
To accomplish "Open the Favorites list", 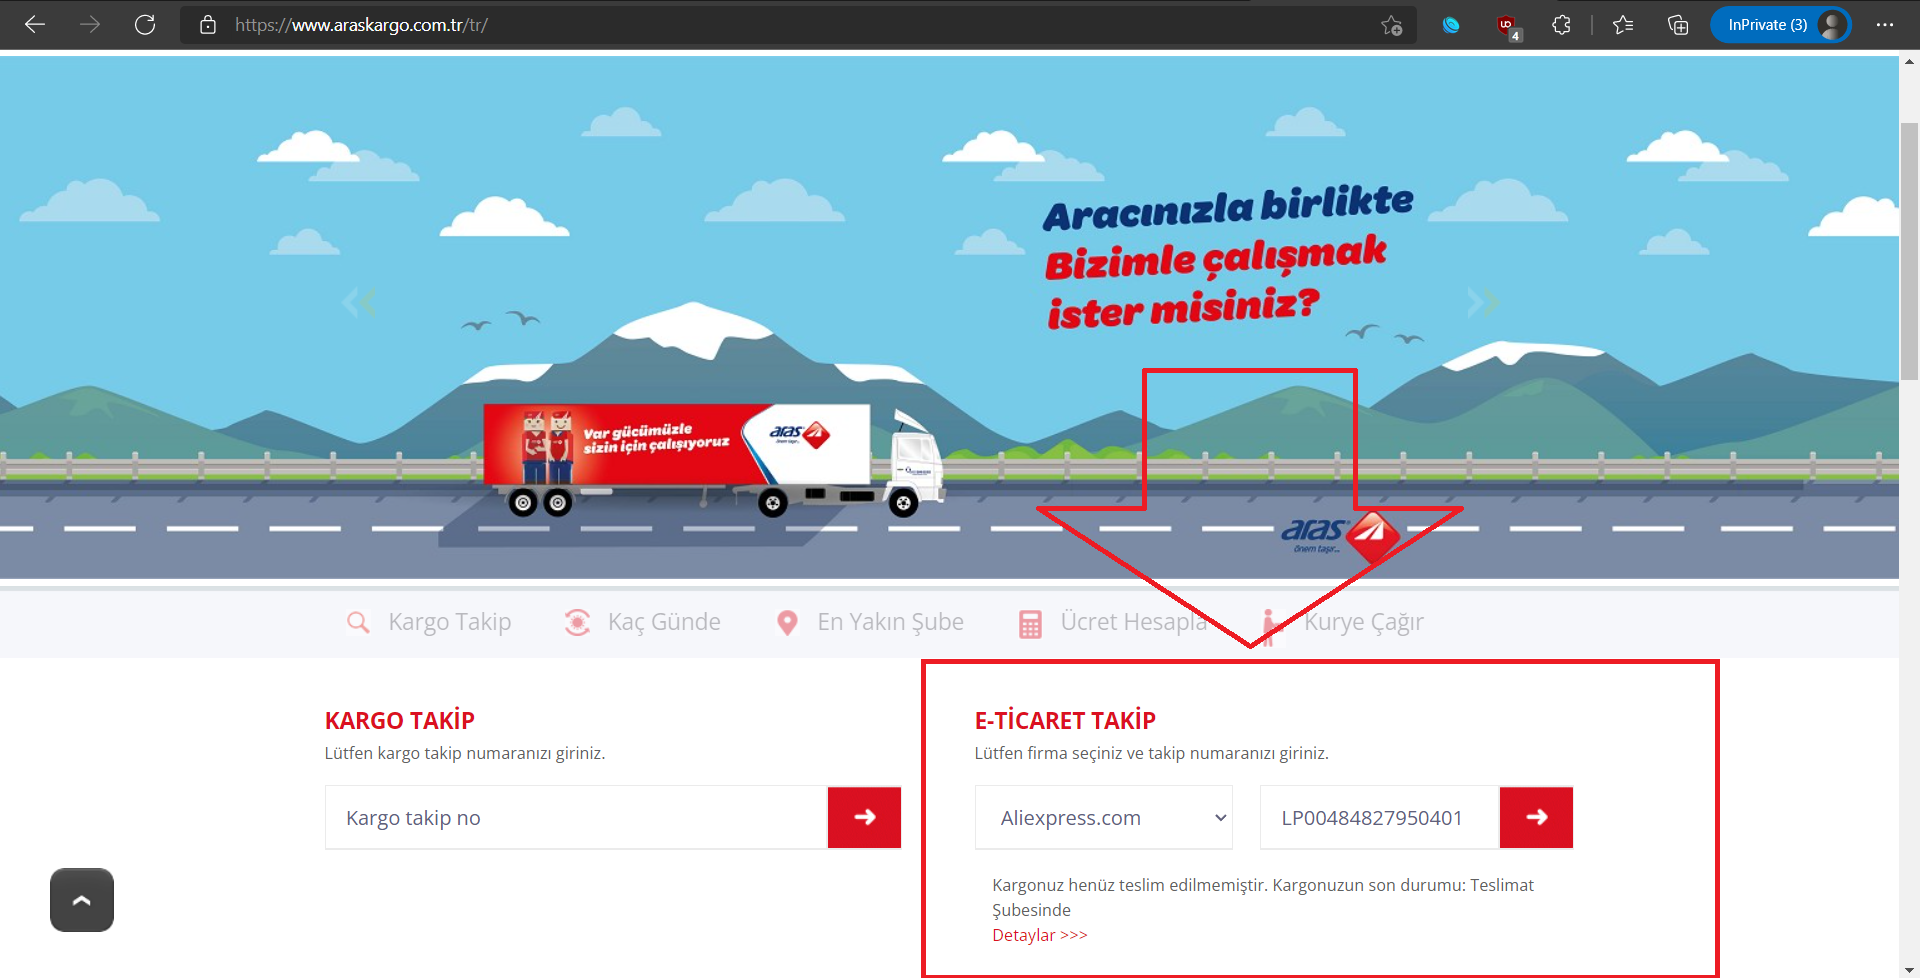I will click(x=1623, y=25).
